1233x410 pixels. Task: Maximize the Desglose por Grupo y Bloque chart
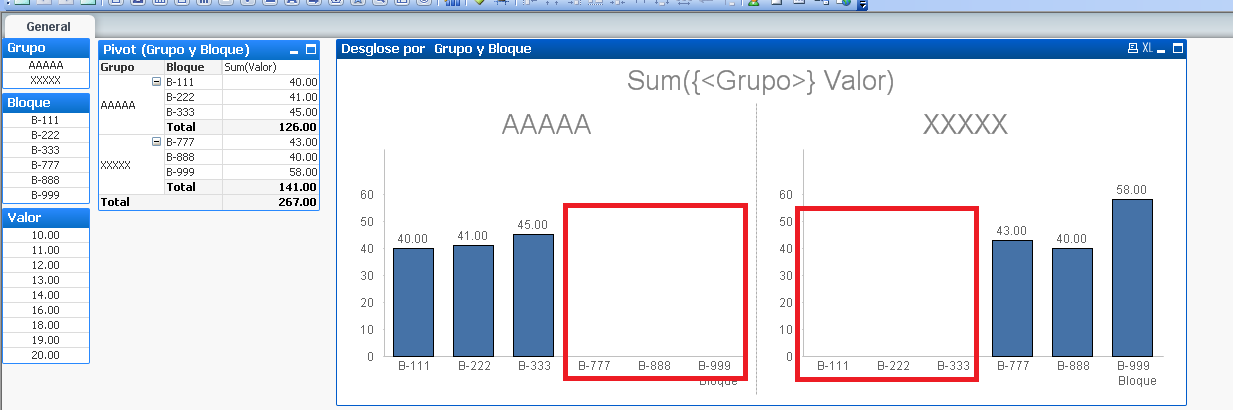1177,48
